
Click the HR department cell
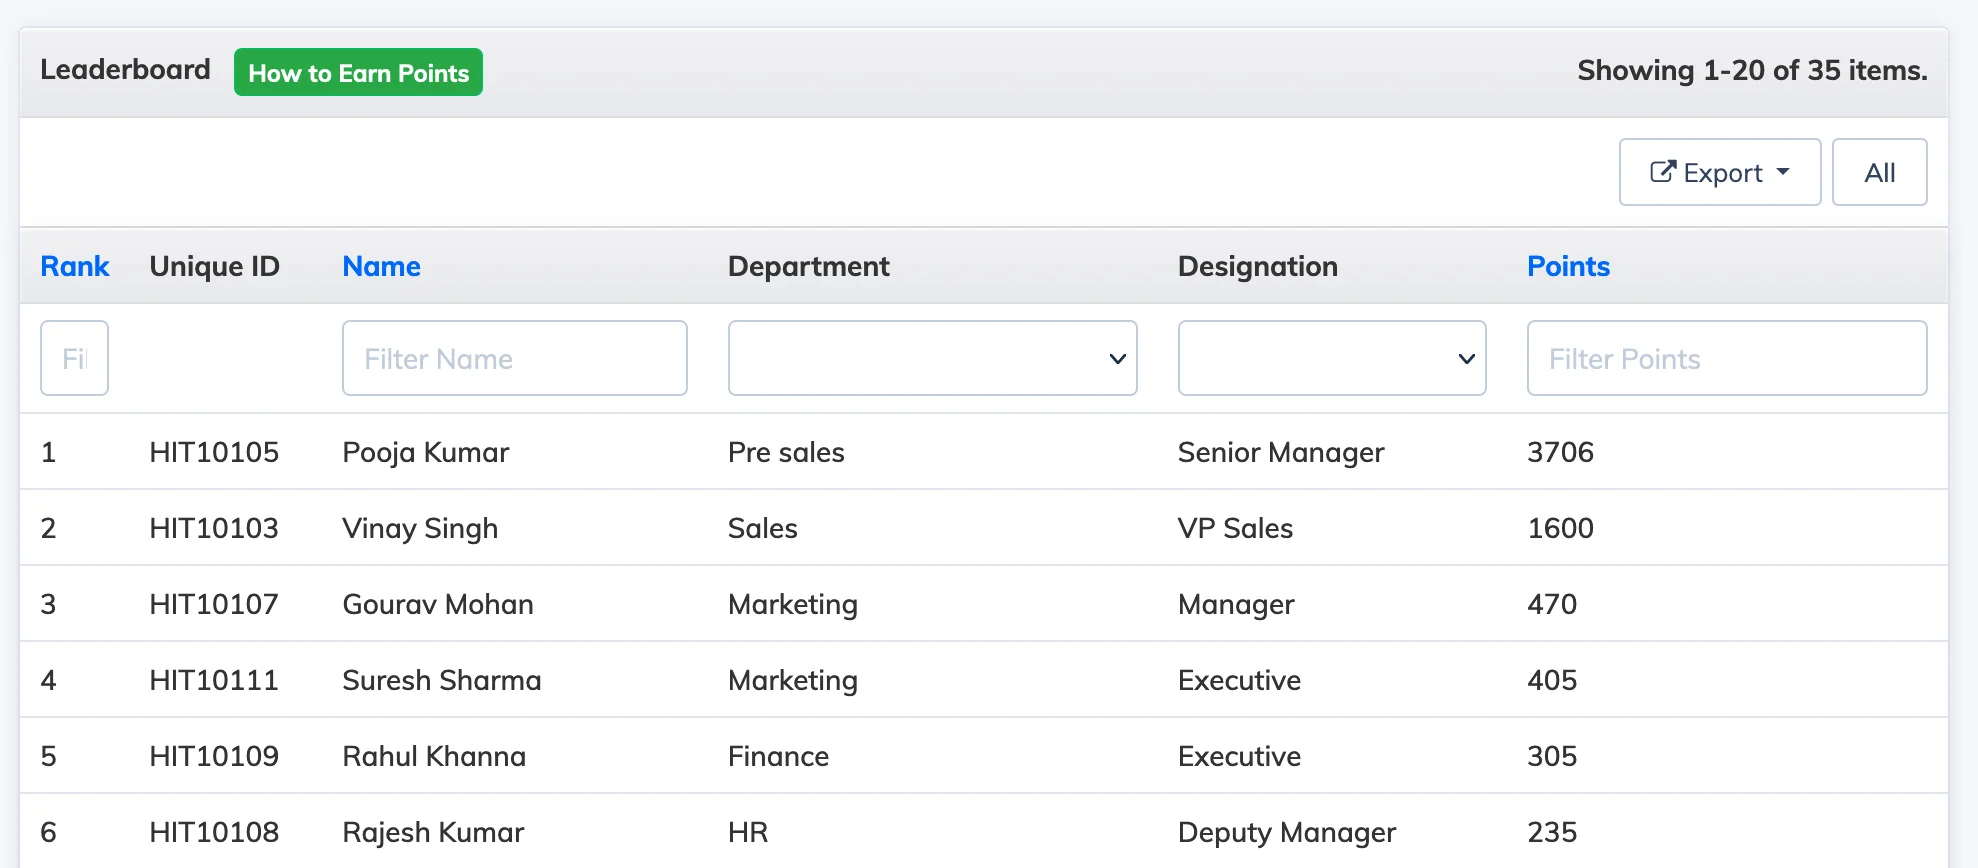(748, 832)
